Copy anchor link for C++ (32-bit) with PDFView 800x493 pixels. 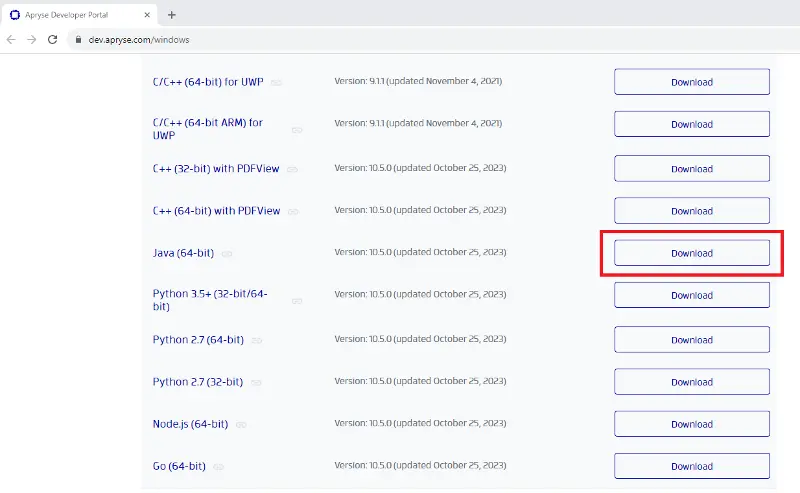[292, 169]
